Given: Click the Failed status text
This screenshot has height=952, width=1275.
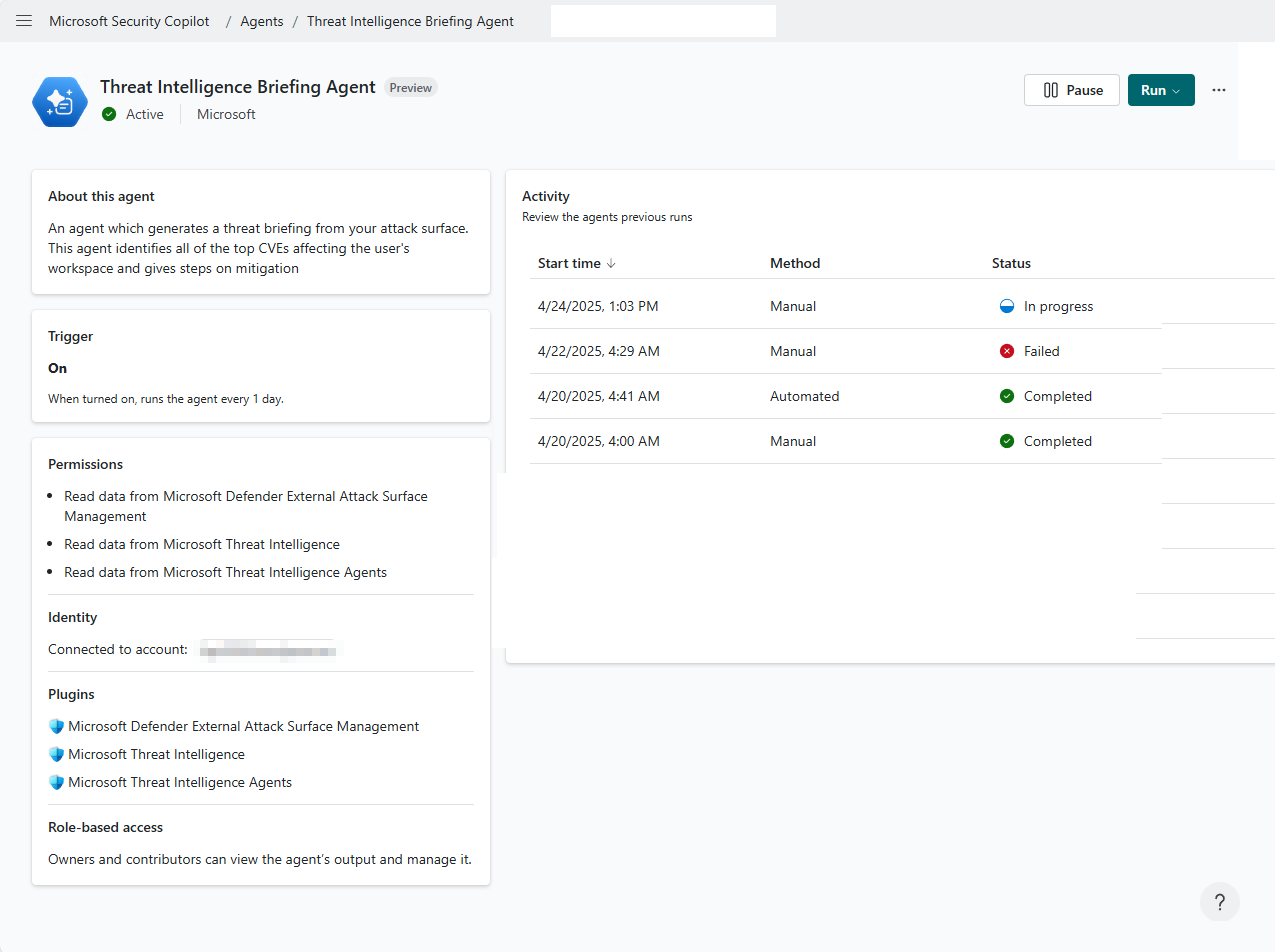Looking at the screenshot, I should coord(1042,352).
